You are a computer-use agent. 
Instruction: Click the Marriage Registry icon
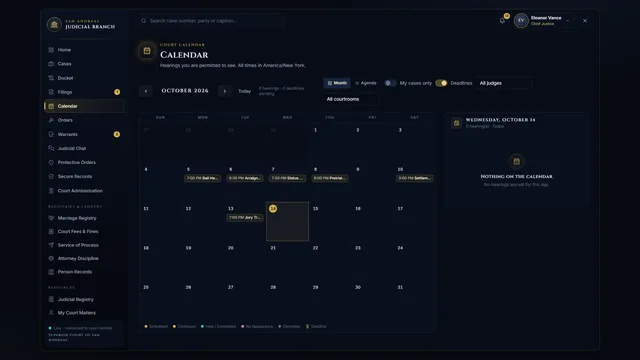51,218
